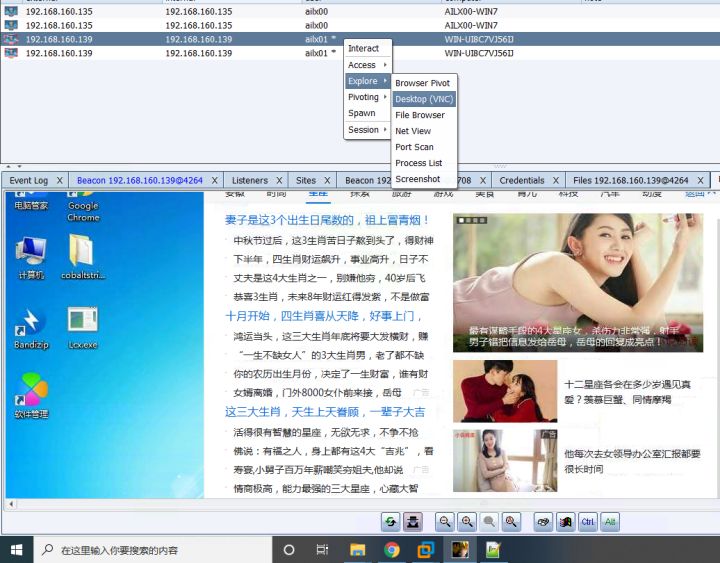Click the VNC zoom in magnifier
This screenshot has width=720, height=563.
[x=467, y=522]
